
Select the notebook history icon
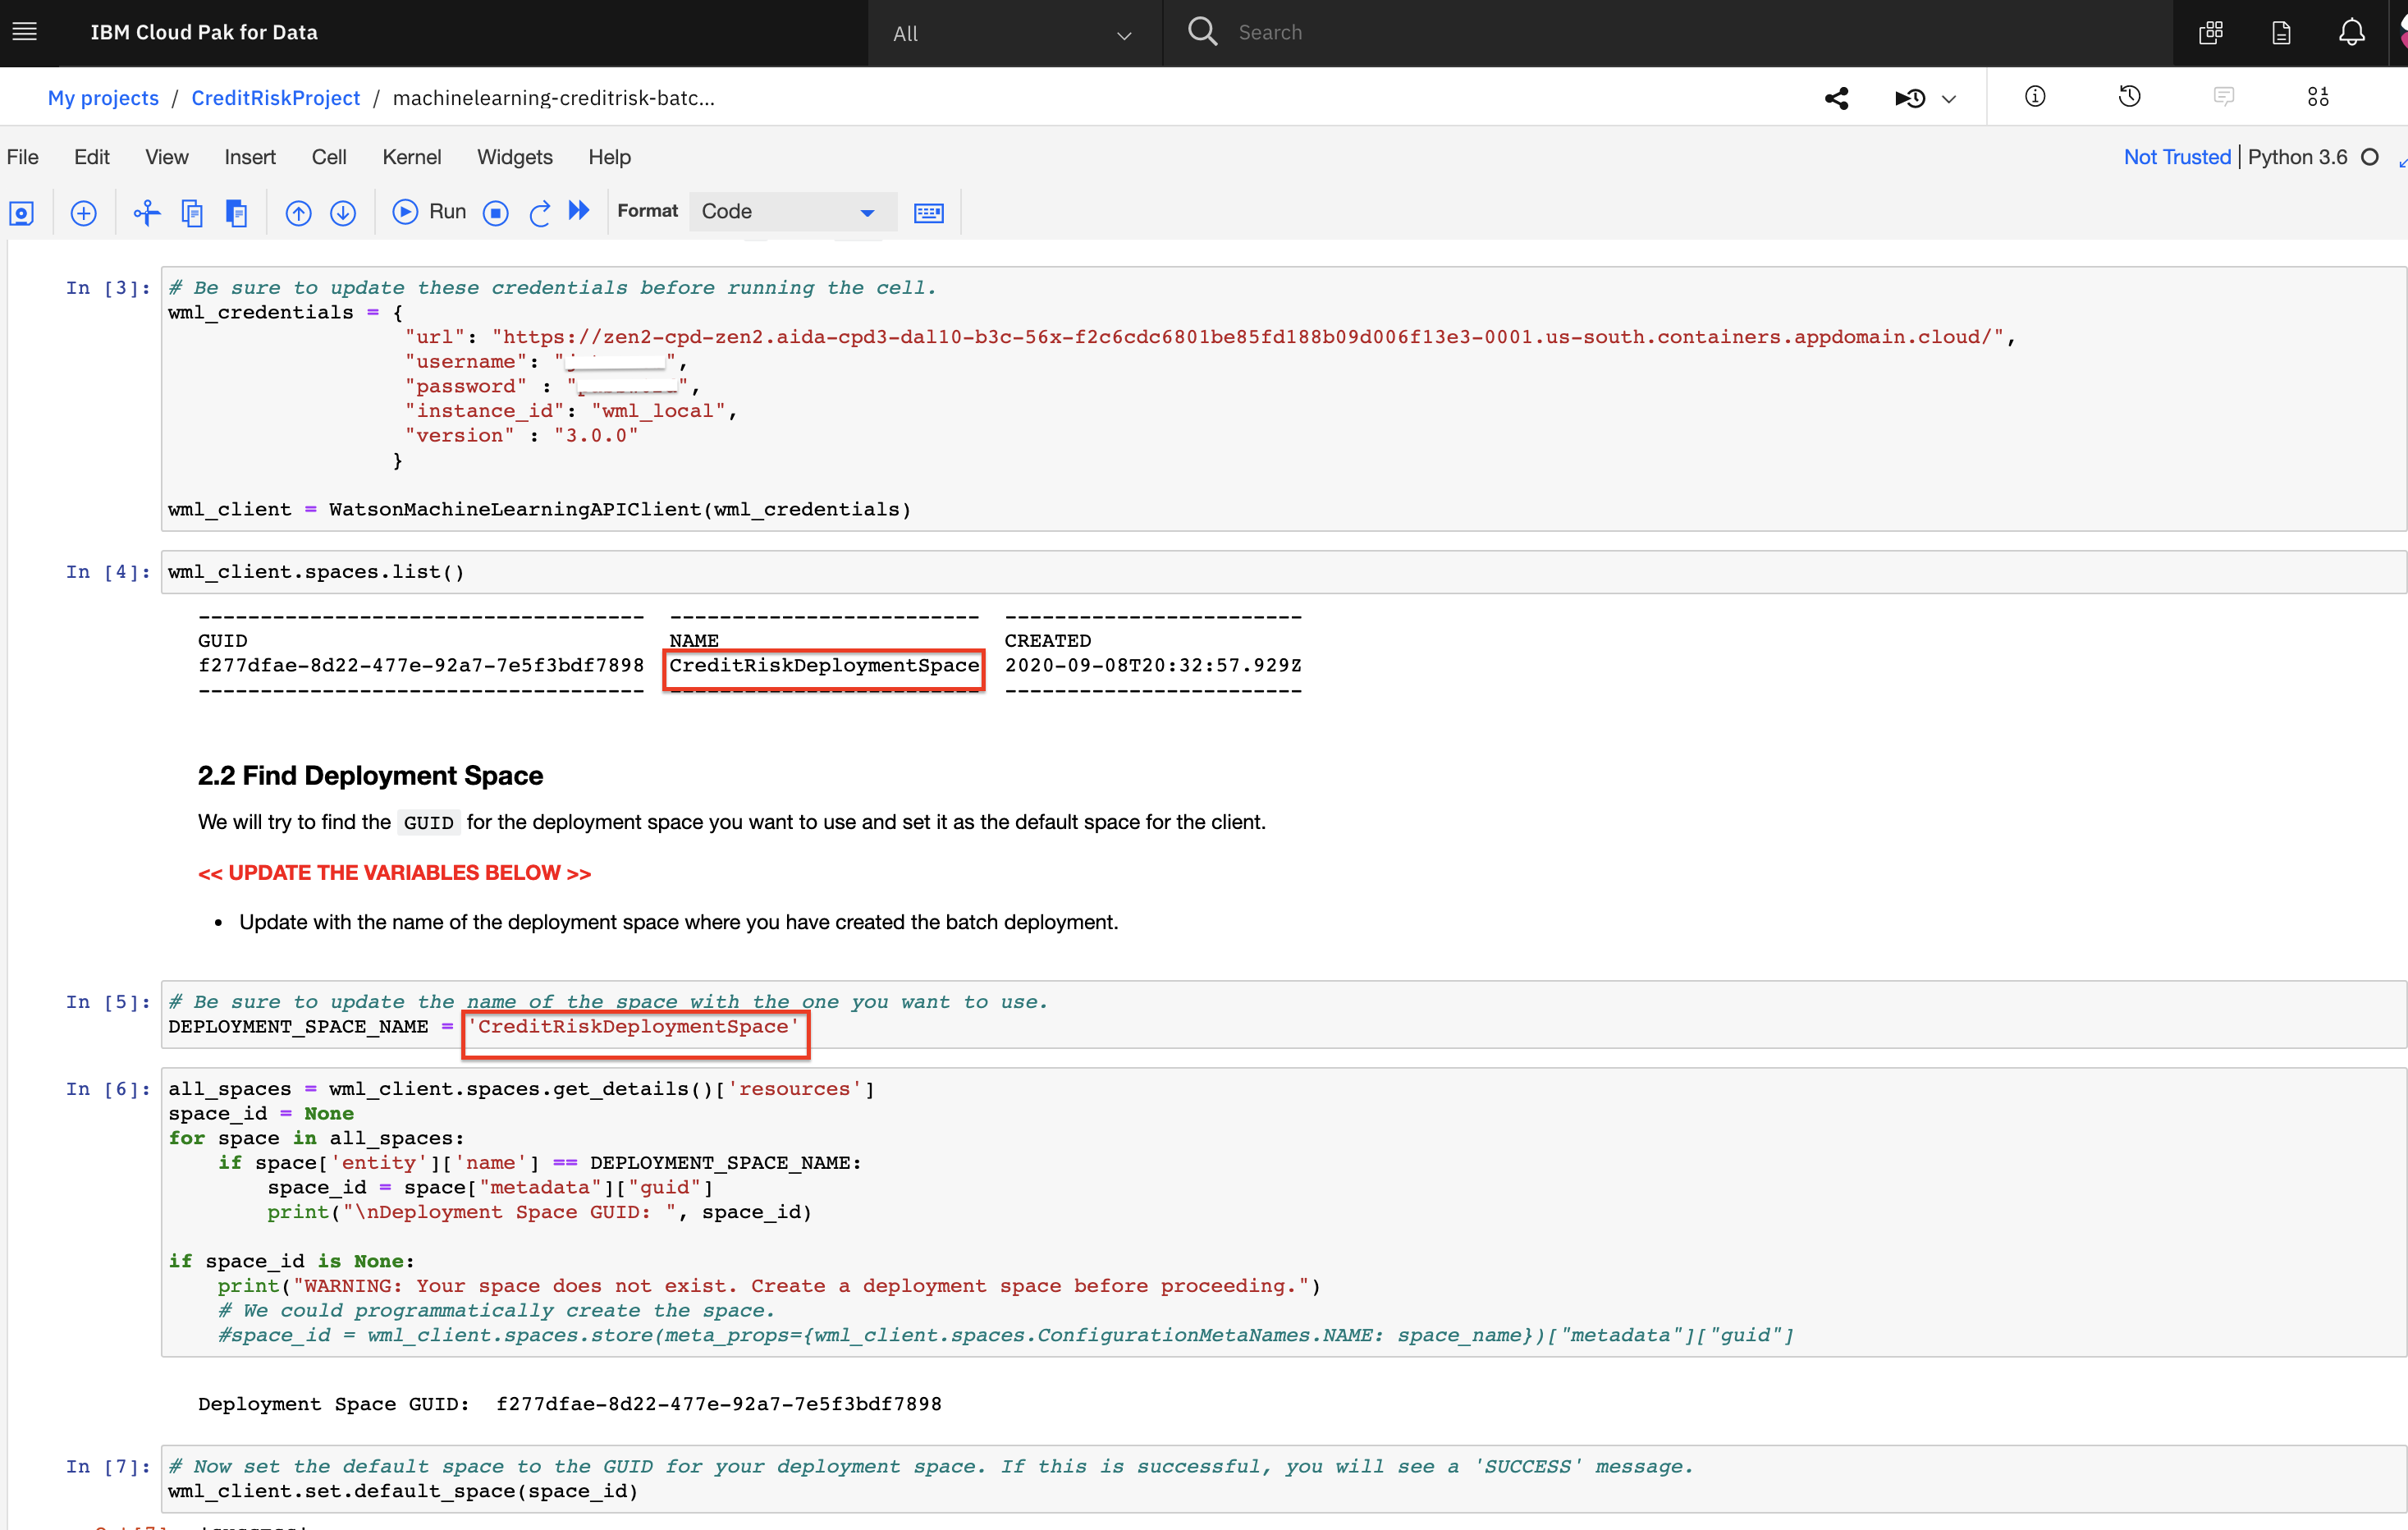tap(2129, 97)
